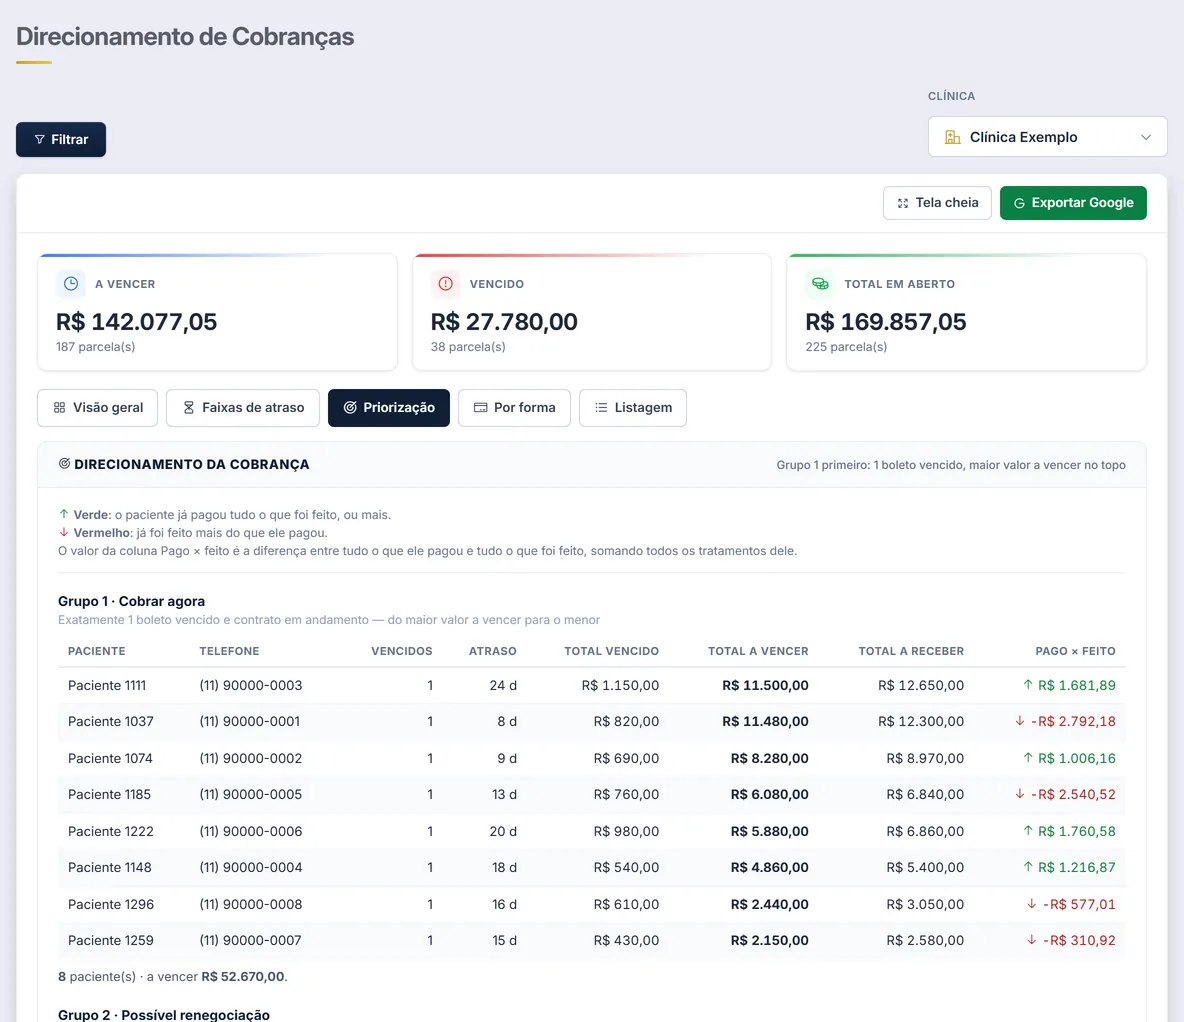The width and height of the screenshot is (1184, 1022).
Task: Click the Grupo 1 · Cobrar agora heading
Action: coord(131,601)
